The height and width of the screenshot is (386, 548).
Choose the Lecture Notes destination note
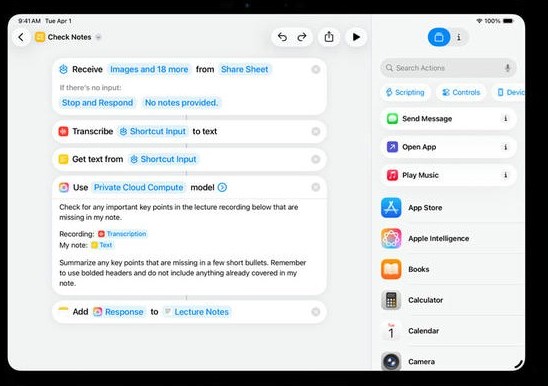tap(197, 312)
